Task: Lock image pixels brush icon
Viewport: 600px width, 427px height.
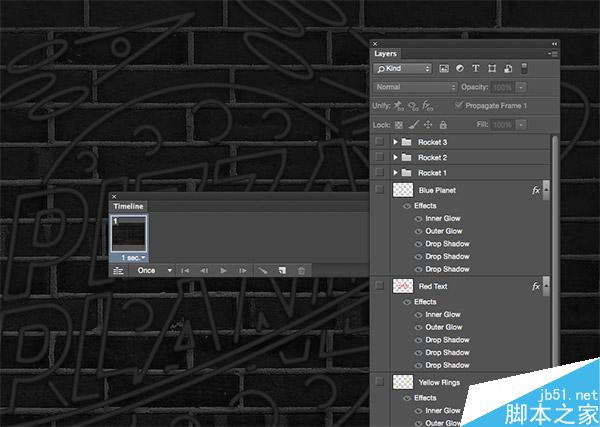Action: click(x=414, y=124)
